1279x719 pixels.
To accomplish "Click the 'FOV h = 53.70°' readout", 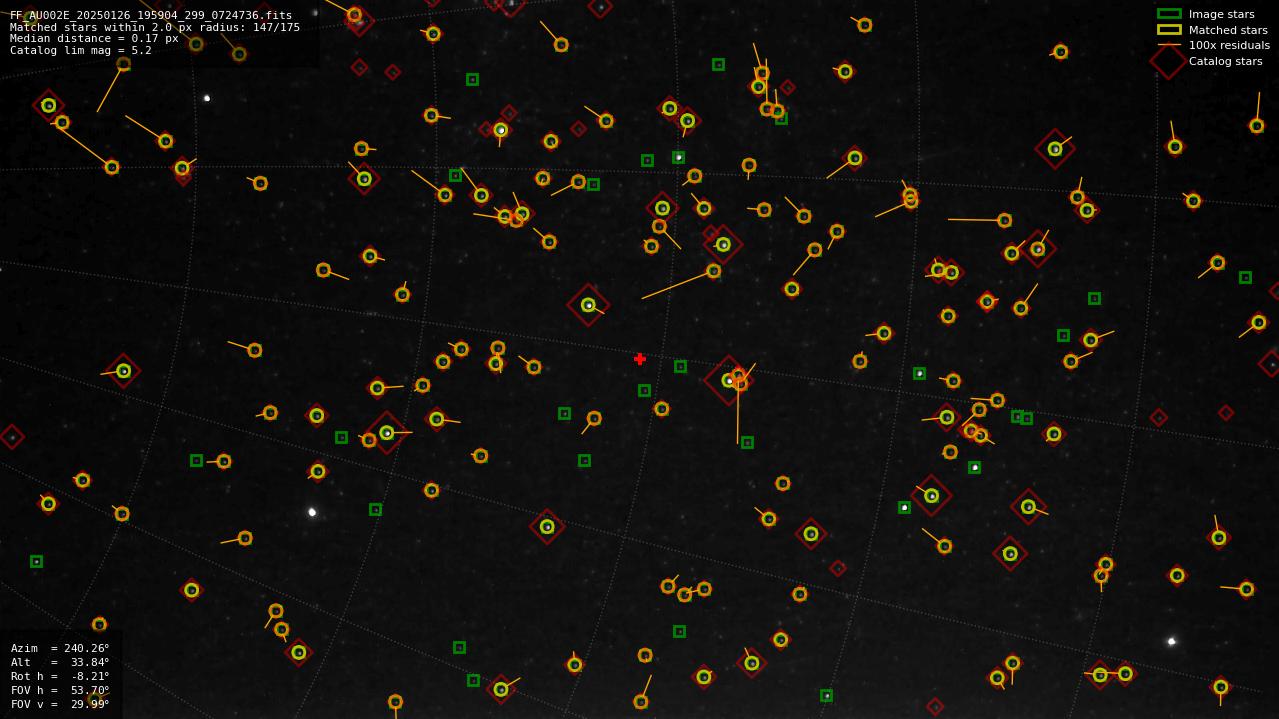I will point(60,690).
